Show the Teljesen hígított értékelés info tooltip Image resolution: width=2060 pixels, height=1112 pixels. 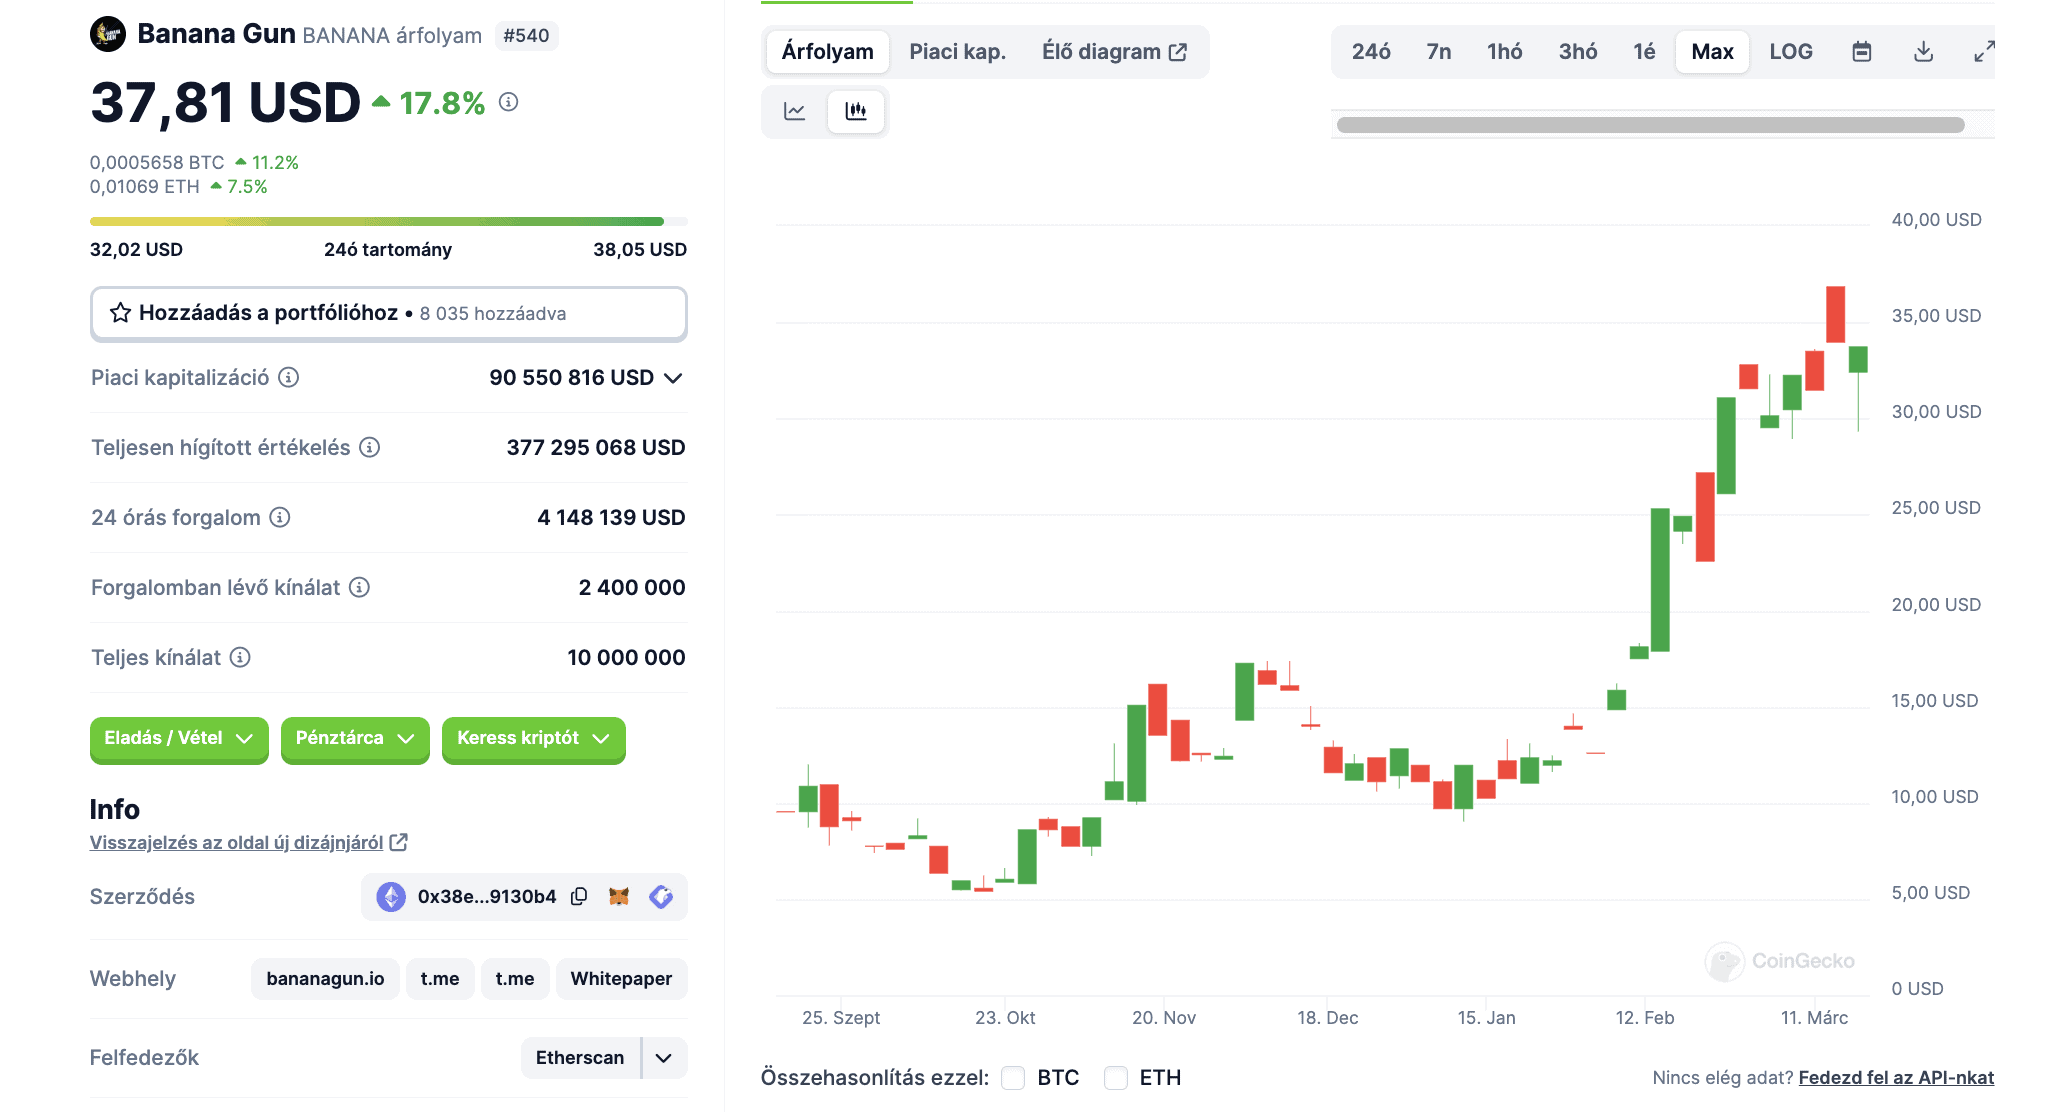[370, 447]
